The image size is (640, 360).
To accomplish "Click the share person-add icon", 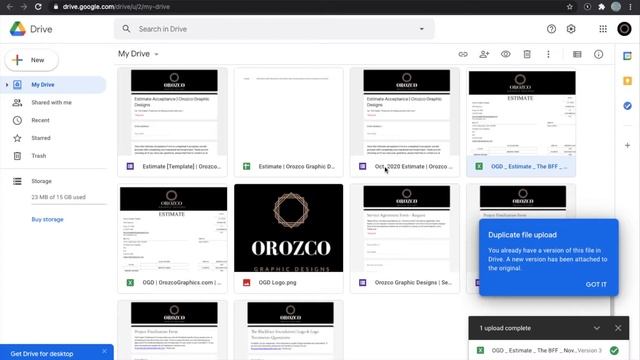I will pos(484,54).
